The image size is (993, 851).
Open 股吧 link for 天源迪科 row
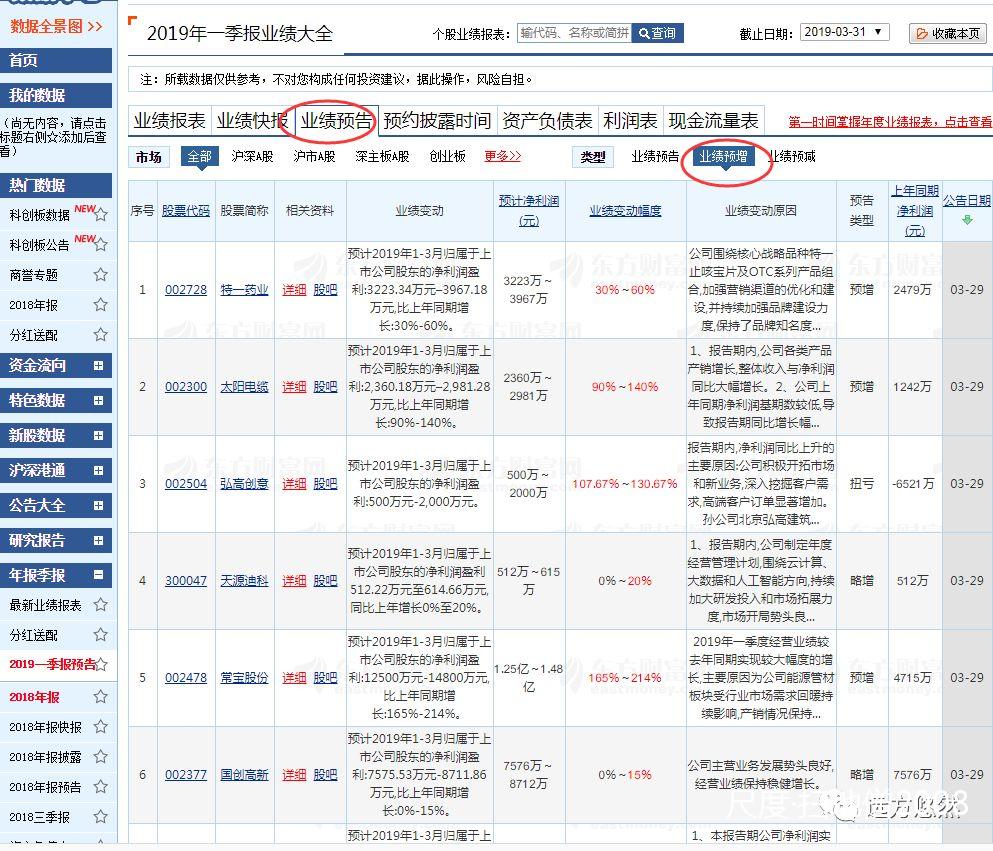pyautogui.click(x=326, y=580)
